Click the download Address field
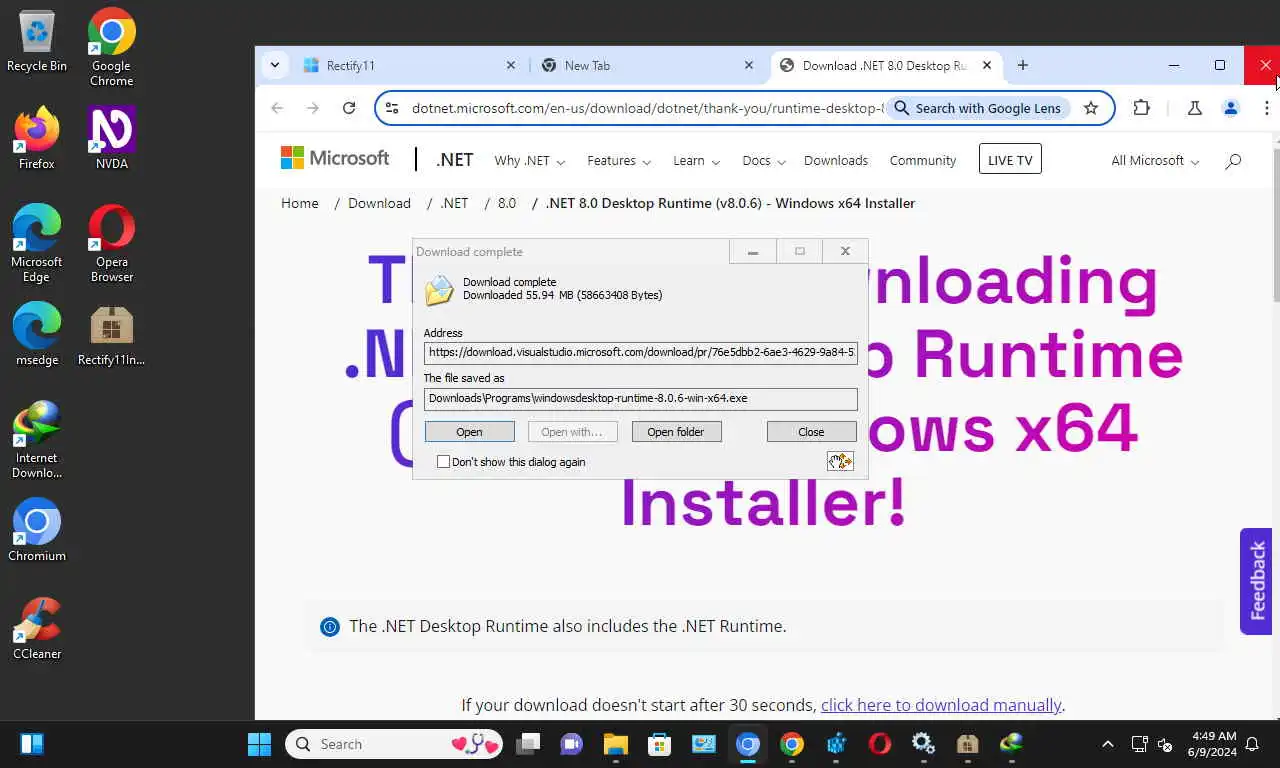Image resolution: width=1280 pixels, height=768 pixels. click(640, 352)
